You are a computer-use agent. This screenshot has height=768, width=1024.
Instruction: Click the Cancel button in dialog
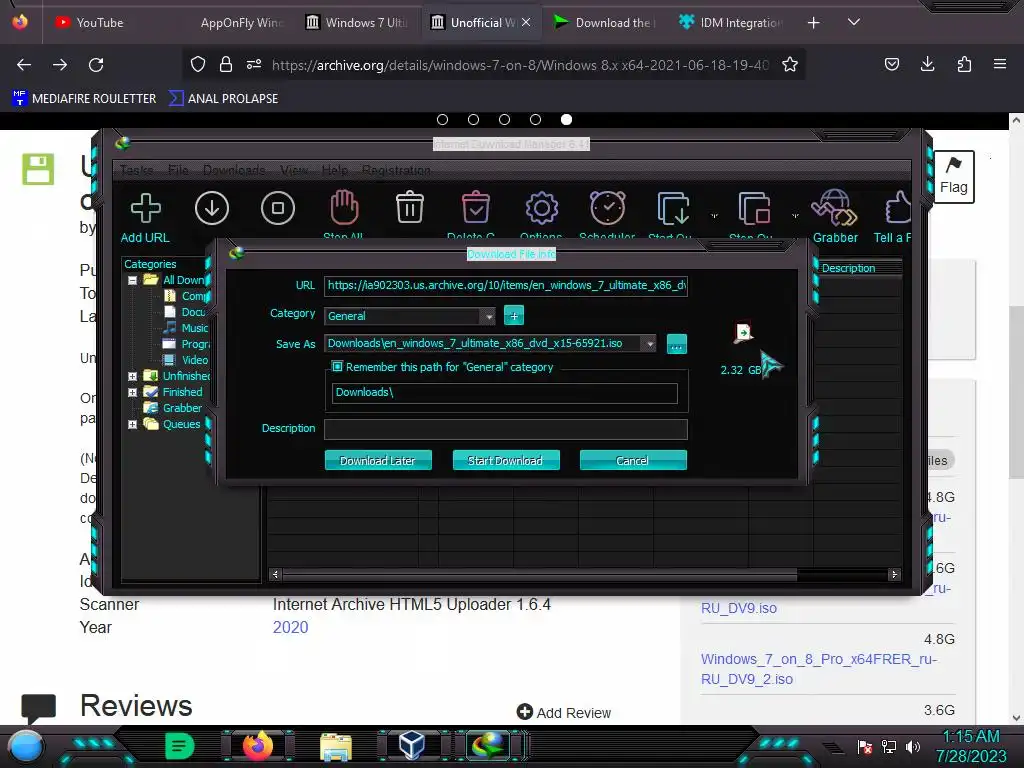click(633, 460)
